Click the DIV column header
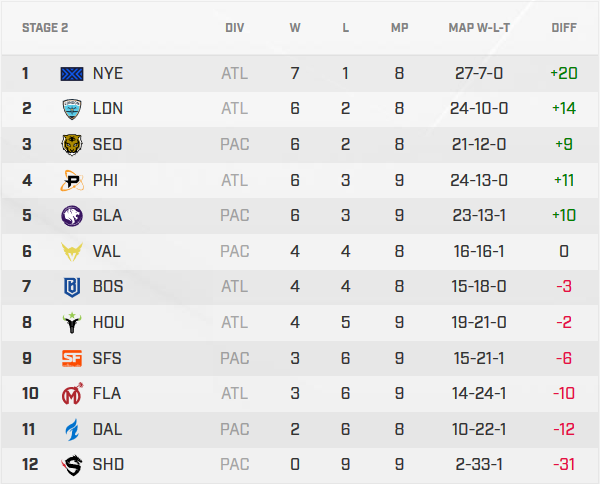Viewport: 600px width, 484px height. [x=235, y=28]
